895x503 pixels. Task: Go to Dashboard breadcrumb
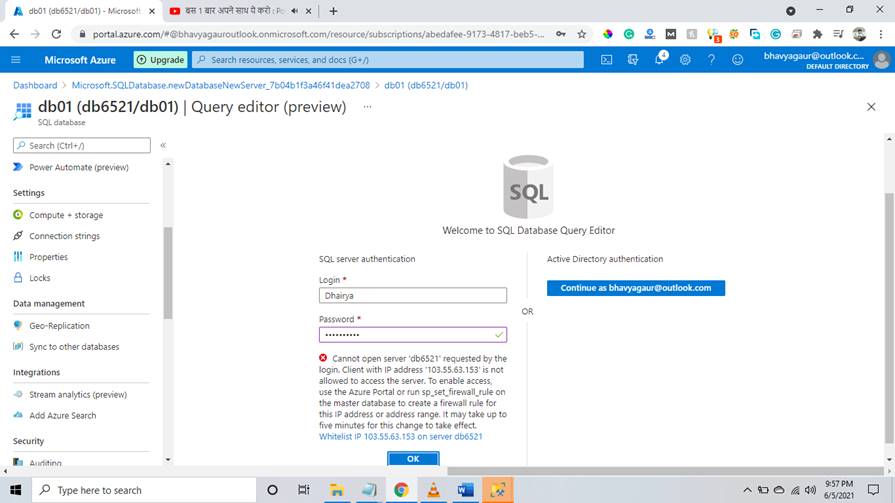pos(35,85)
